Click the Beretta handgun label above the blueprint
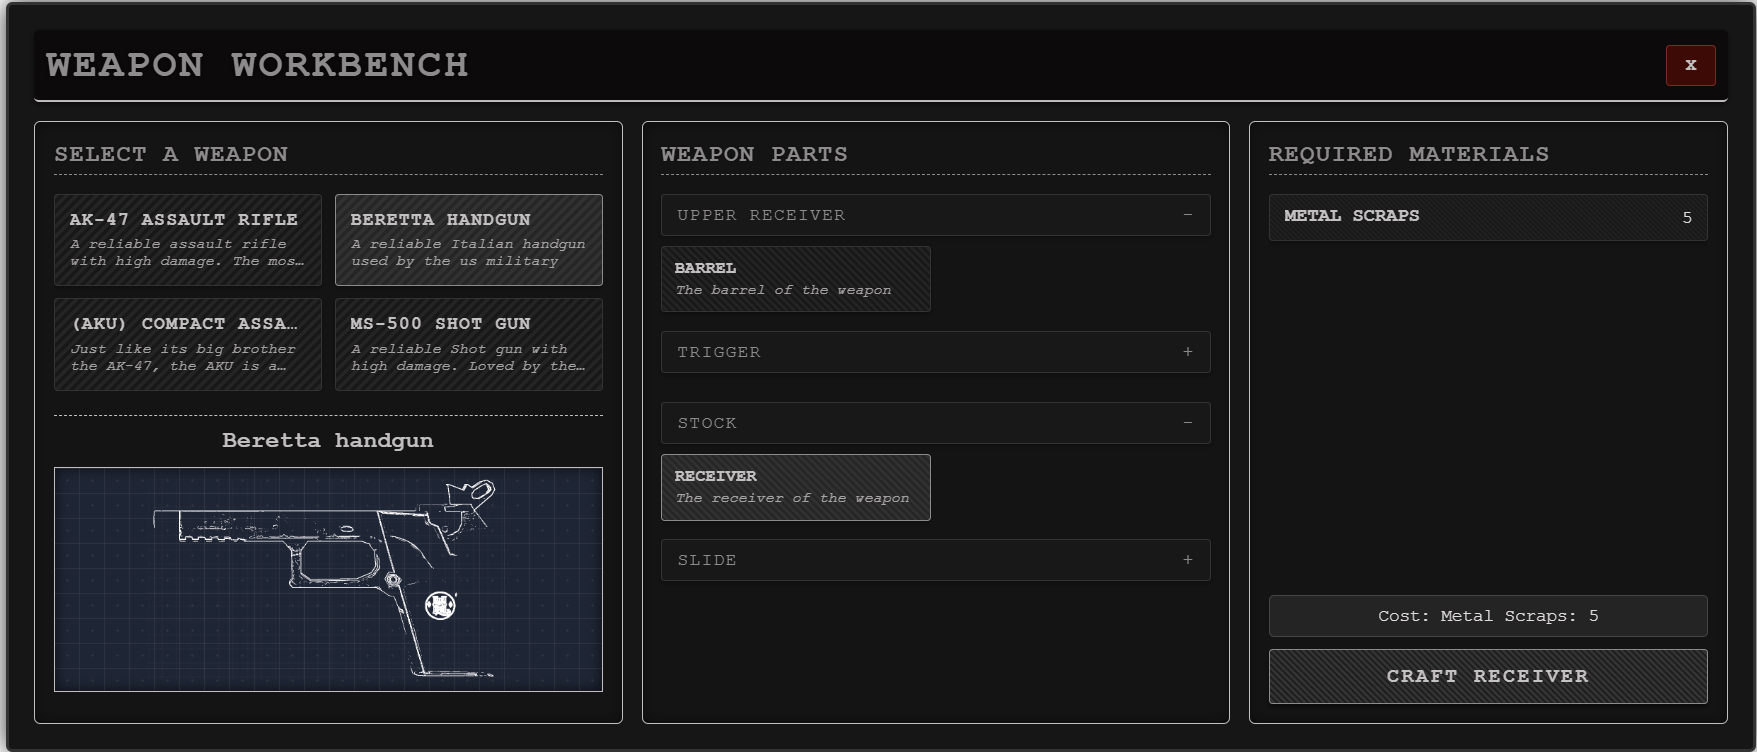This screenshot has width=1757, height=752. [328, 440]
